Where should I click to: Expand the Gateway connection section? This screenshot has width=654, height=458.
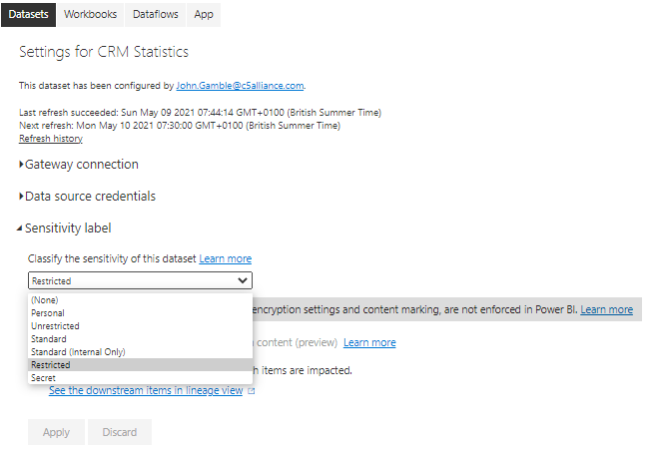click(79, 164)
